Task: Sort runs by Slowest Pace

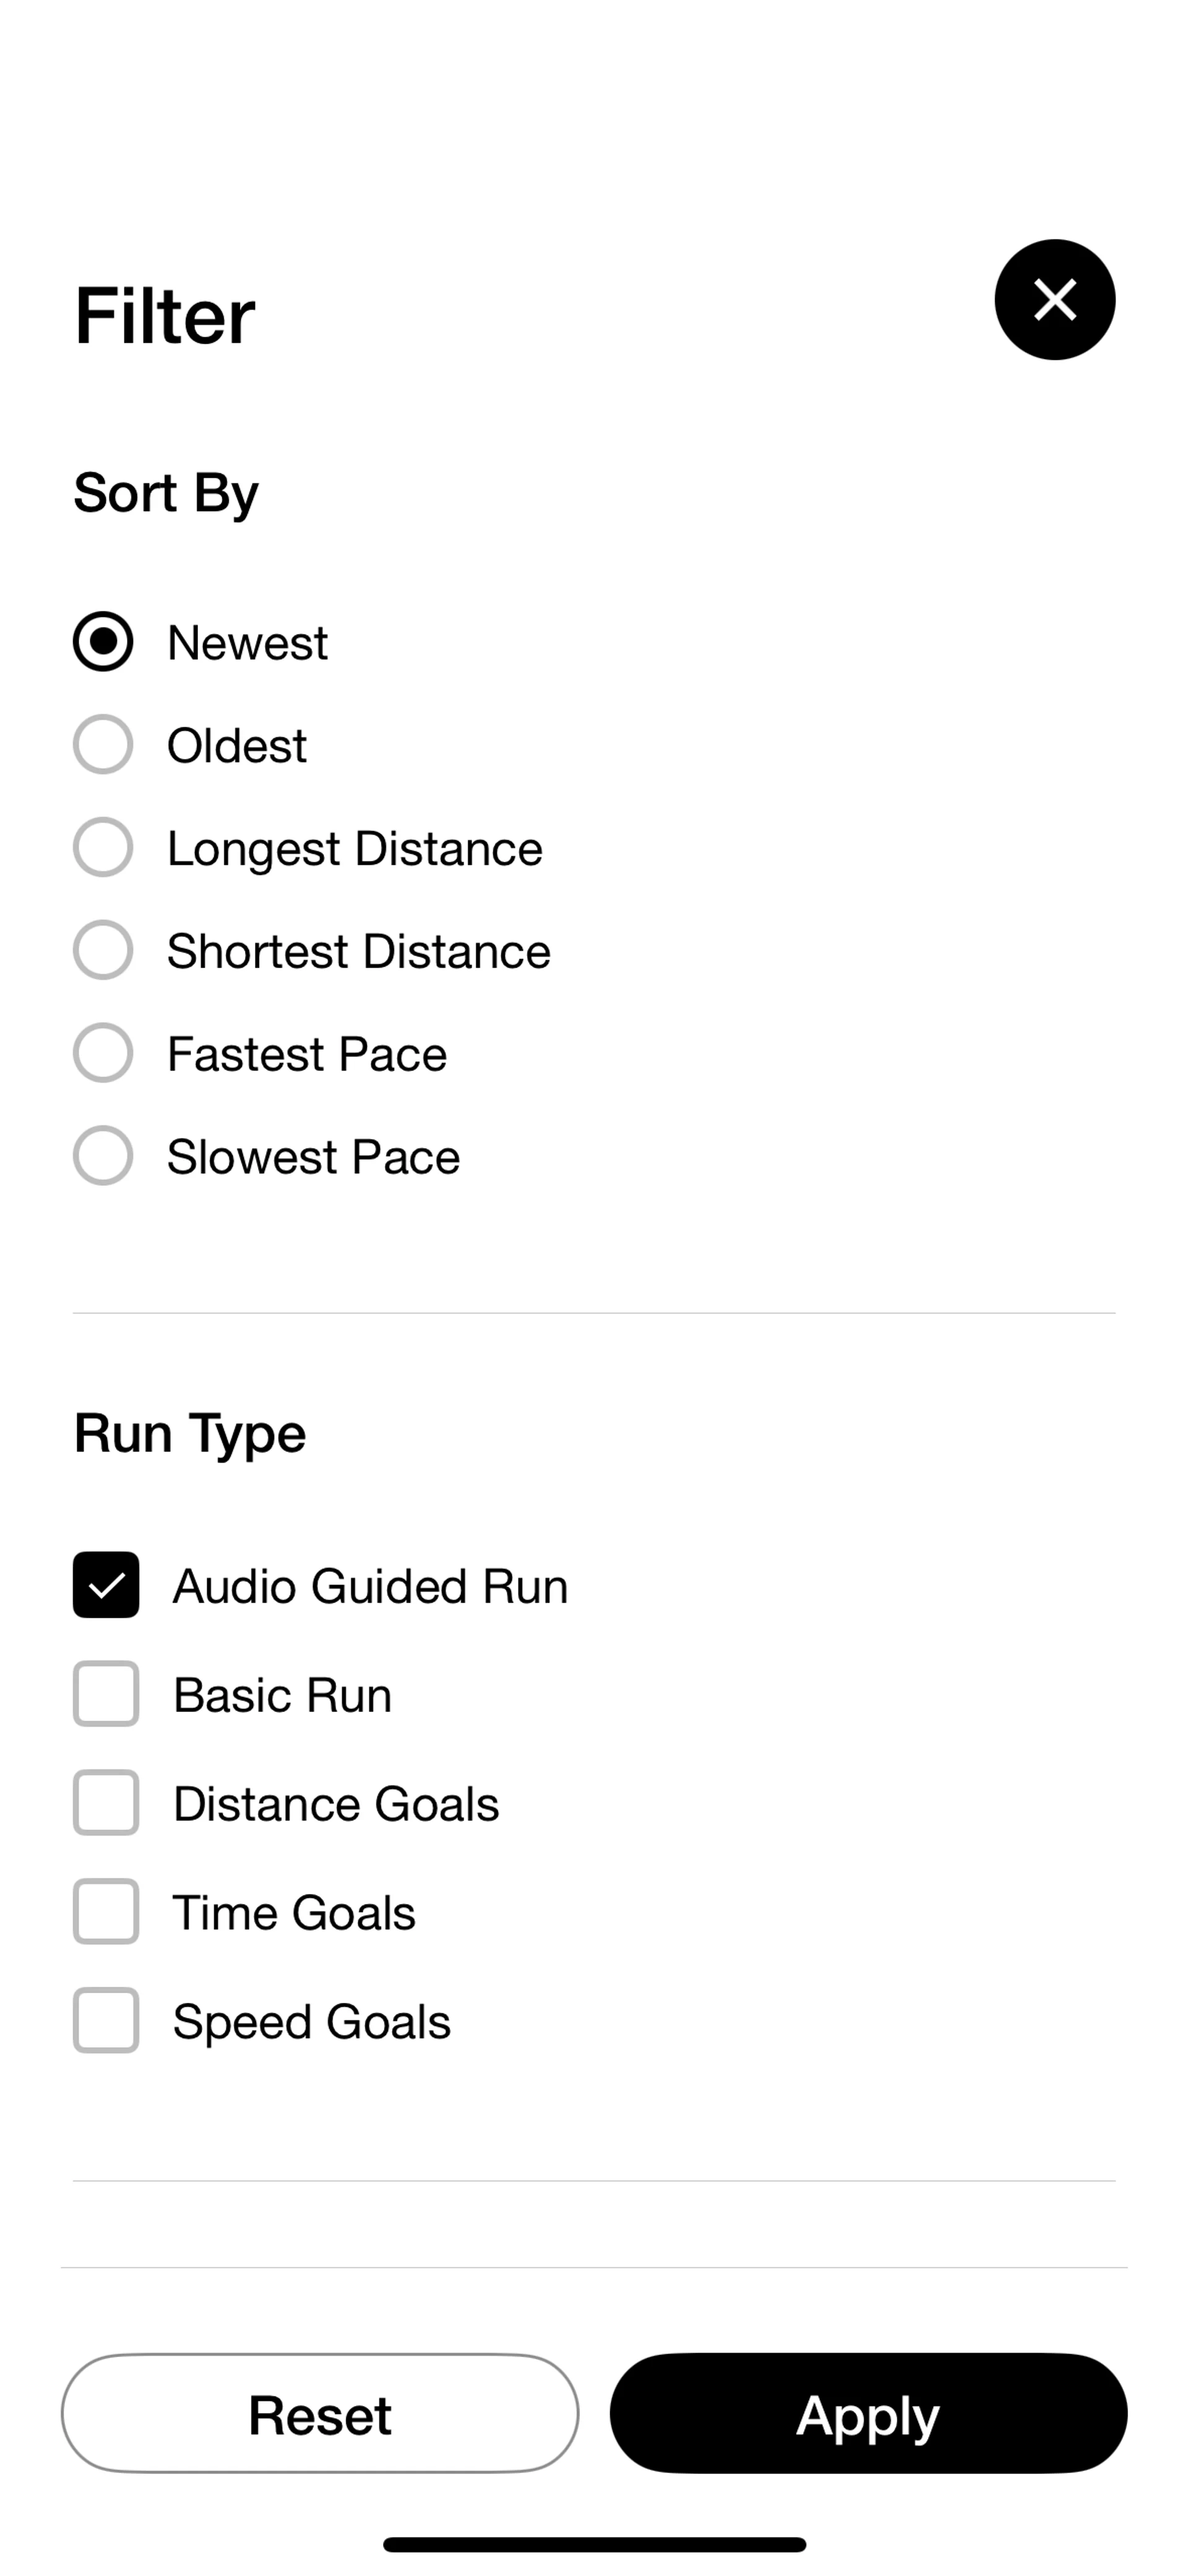Action: click(103, 1156)
